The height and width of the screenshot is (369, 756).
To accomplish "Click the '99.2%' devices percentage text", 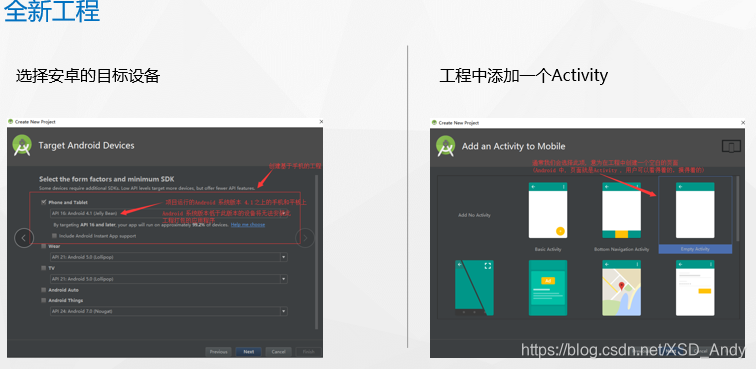I will pyautogui.click(x=199, y=225).
